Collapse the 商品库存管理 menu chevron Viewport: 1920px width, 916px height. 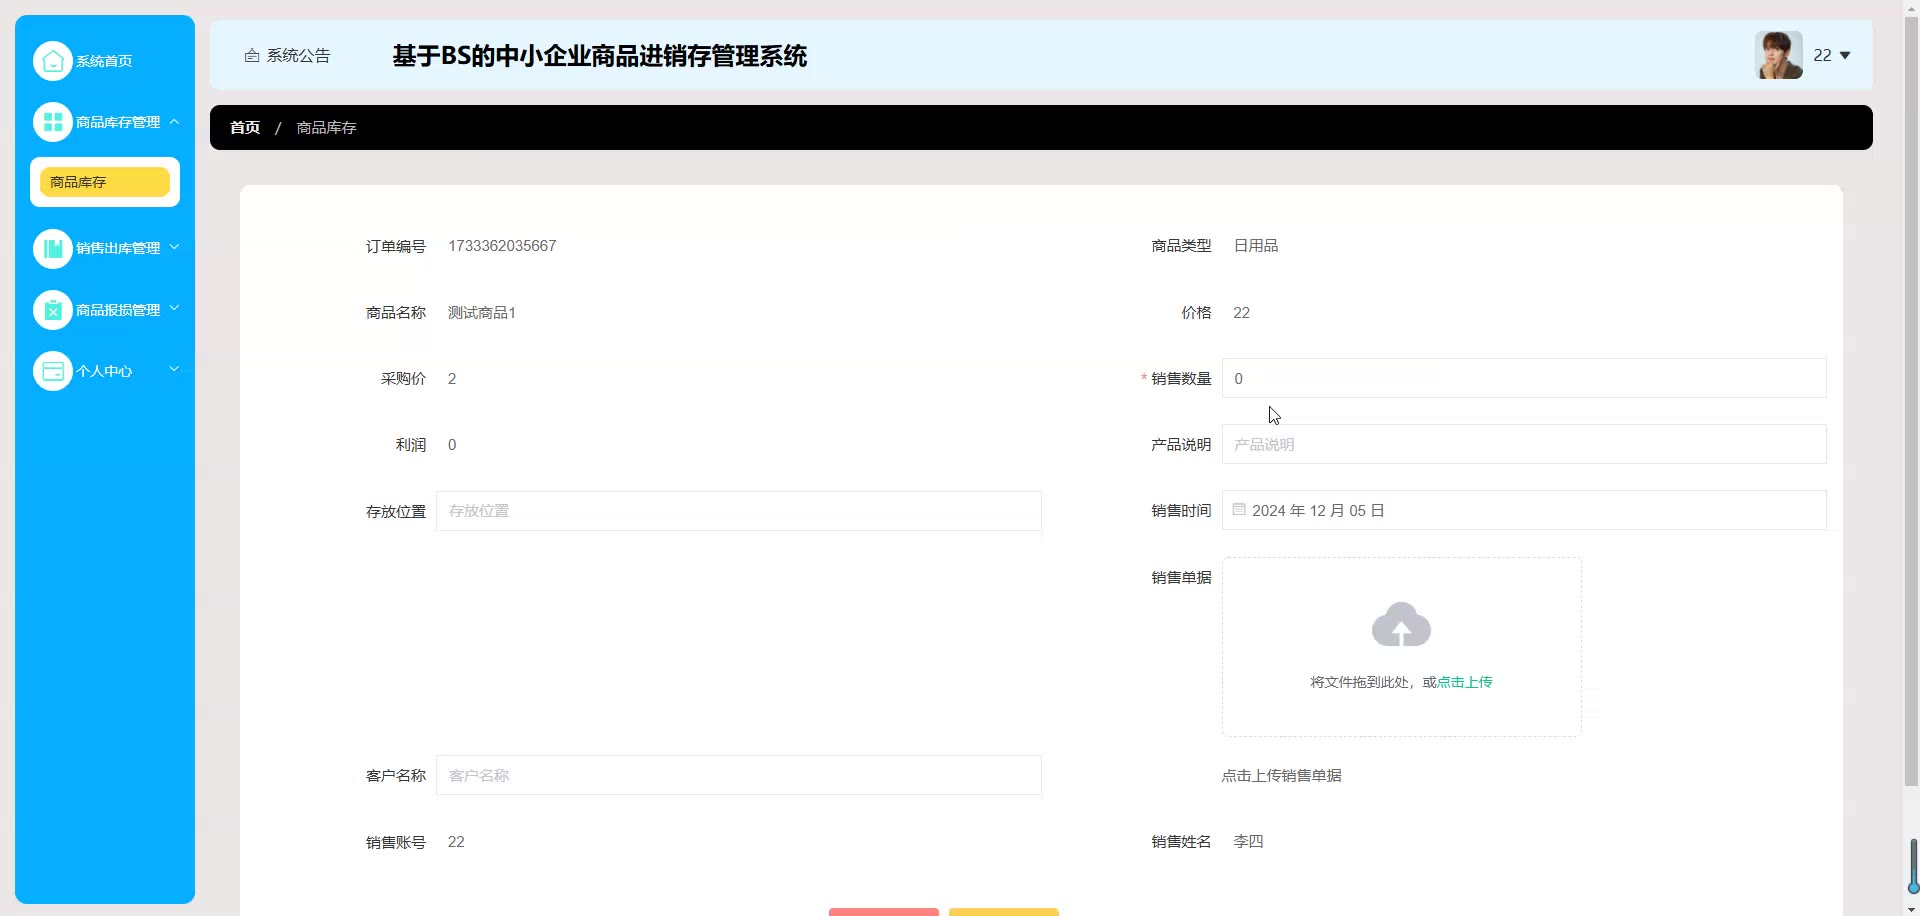174,122
